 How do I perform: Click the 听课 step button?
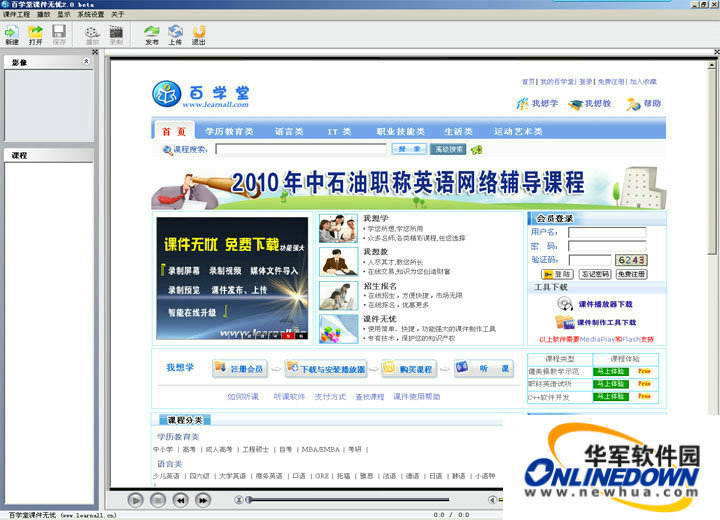point(484,368)
